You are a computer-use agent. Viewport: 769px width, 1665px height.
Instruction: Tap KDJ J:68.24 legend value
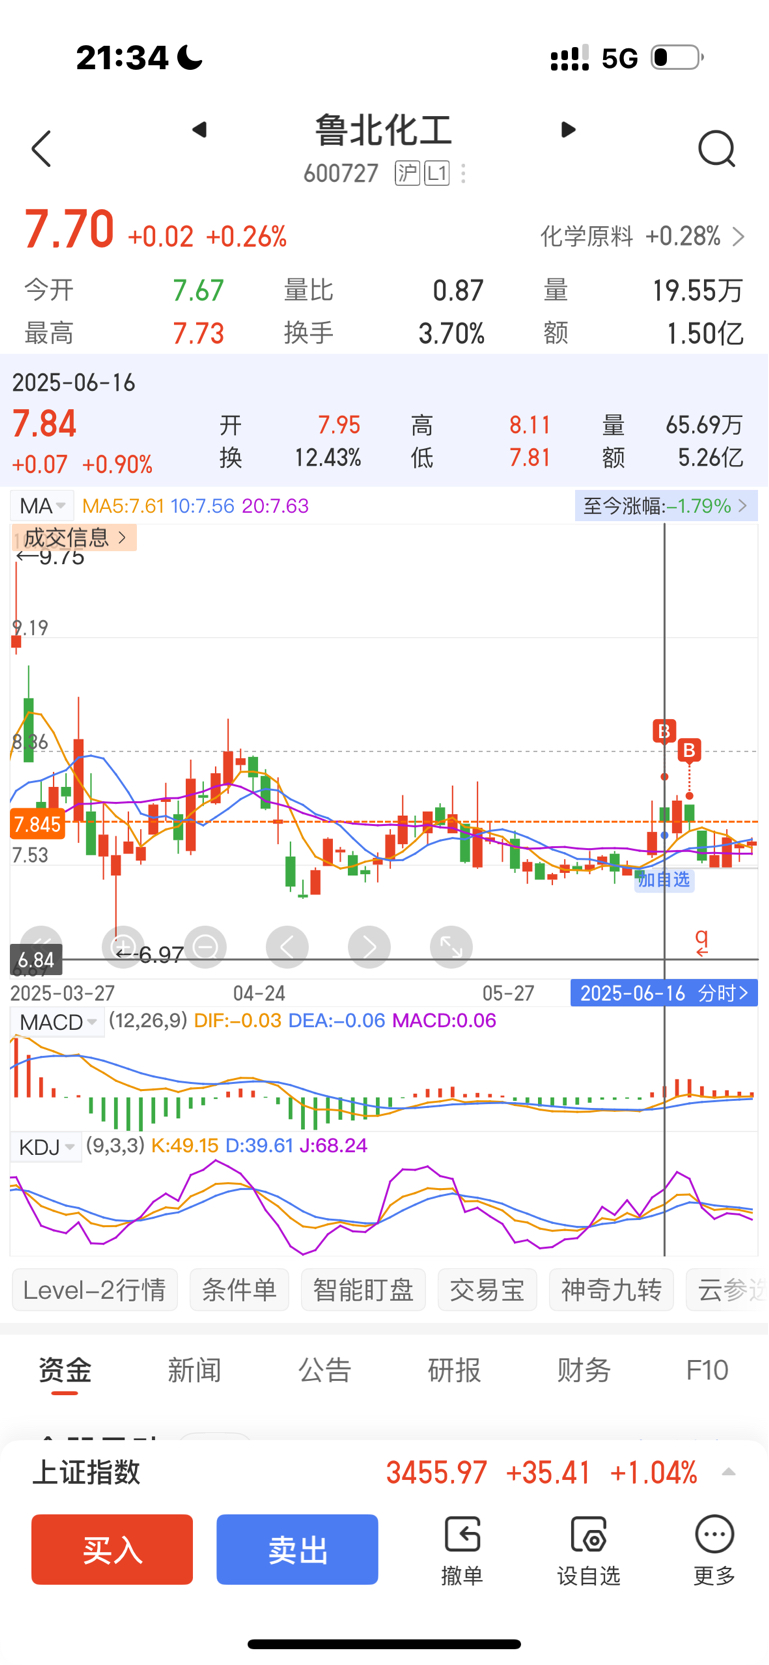tap(334, 1146)
